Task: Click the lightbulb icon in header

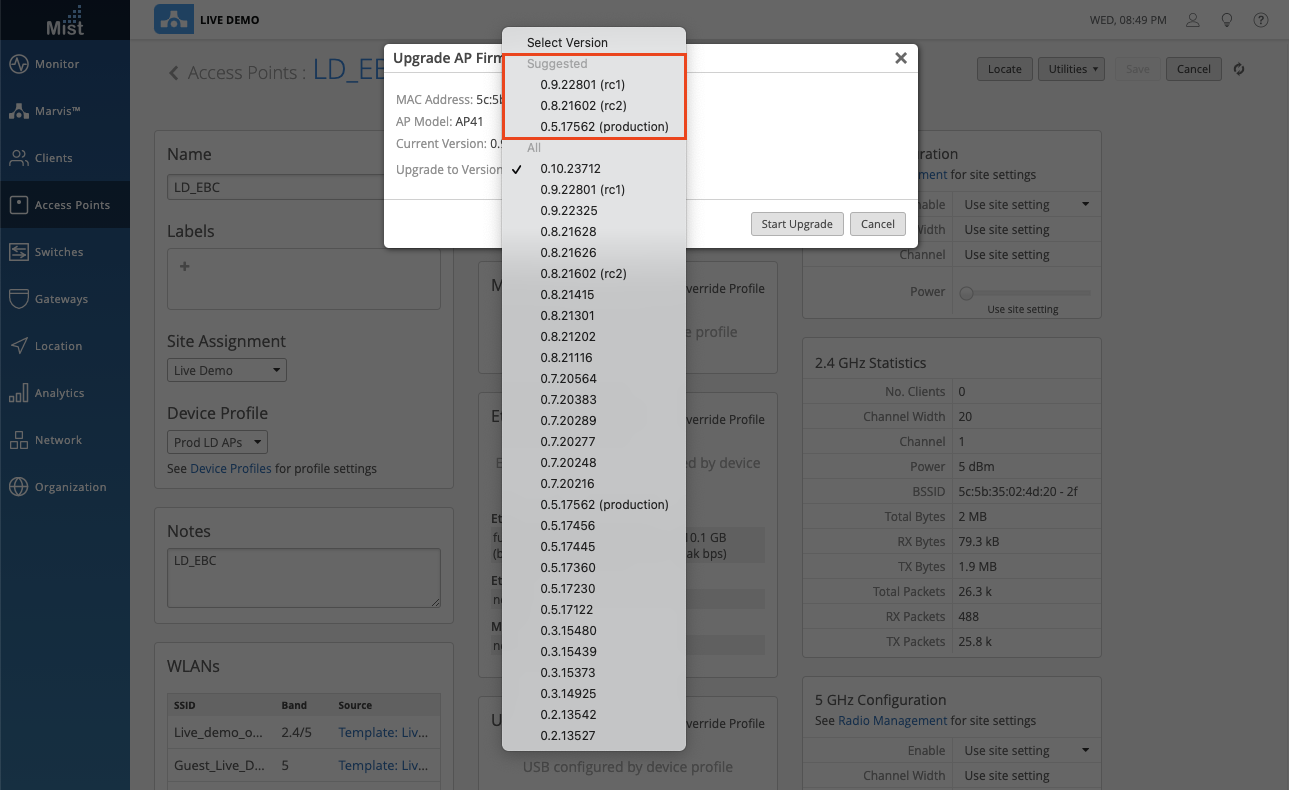Action: [x=1226, y=20]
